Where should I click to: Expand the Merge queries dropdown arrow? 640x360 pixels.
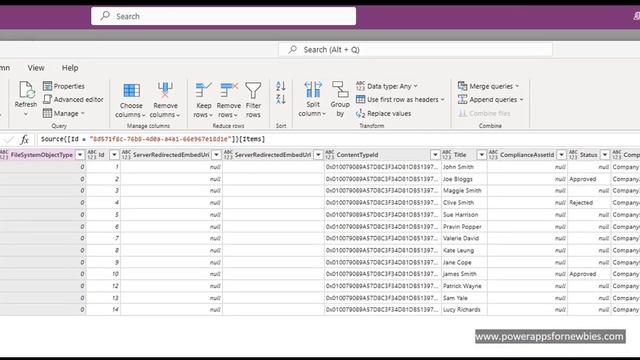tap(517, 86)
